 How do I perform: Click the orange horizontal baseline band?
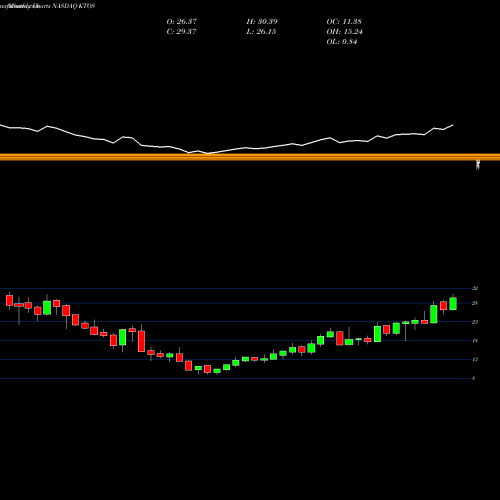click(x=250, y=157)
